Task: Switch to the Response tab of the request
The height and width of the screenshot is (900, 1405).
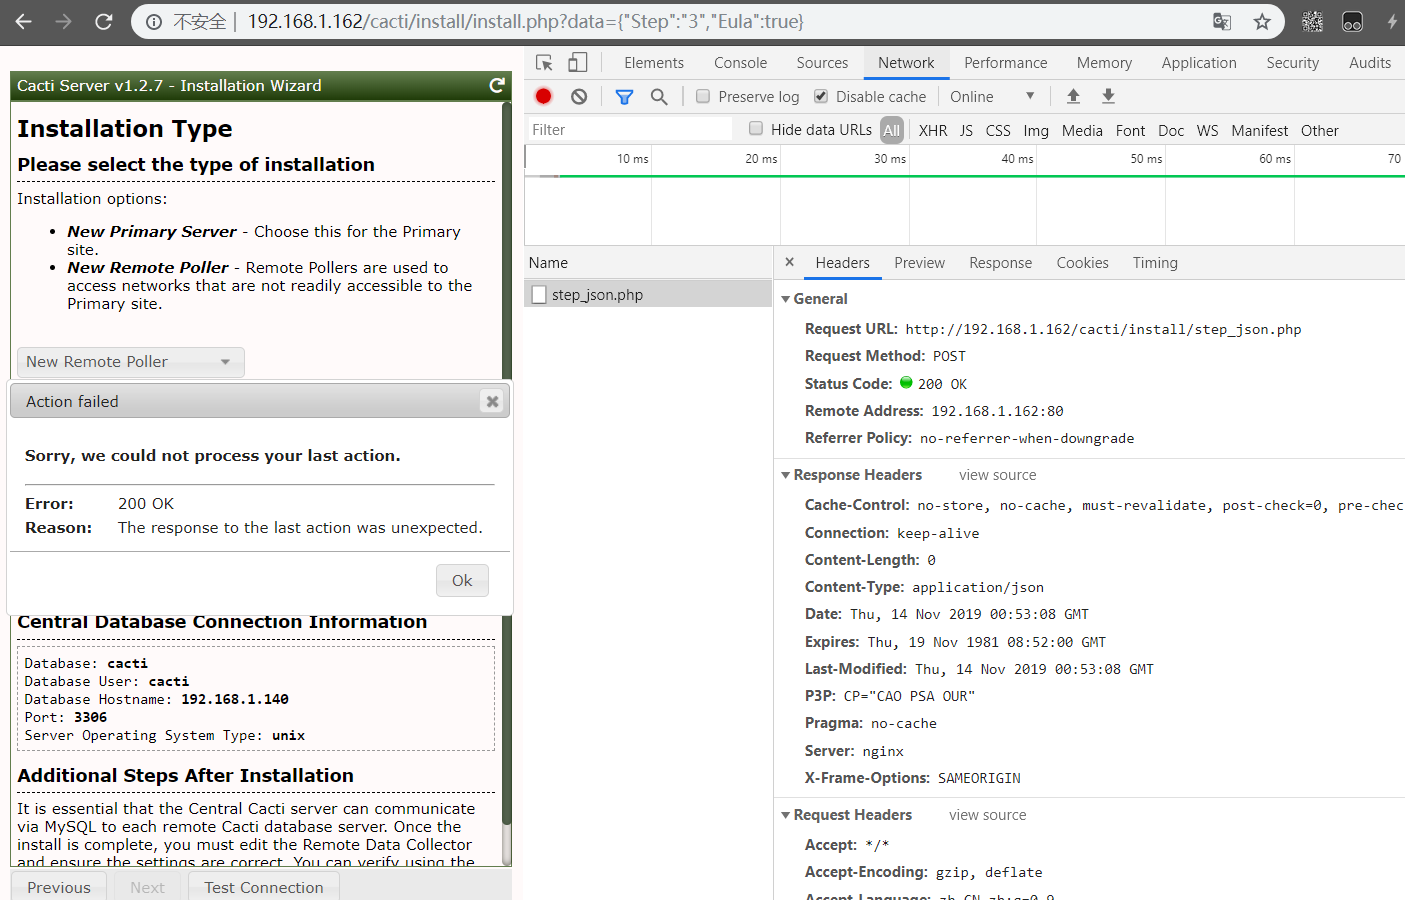Action: coord(1000,262)
